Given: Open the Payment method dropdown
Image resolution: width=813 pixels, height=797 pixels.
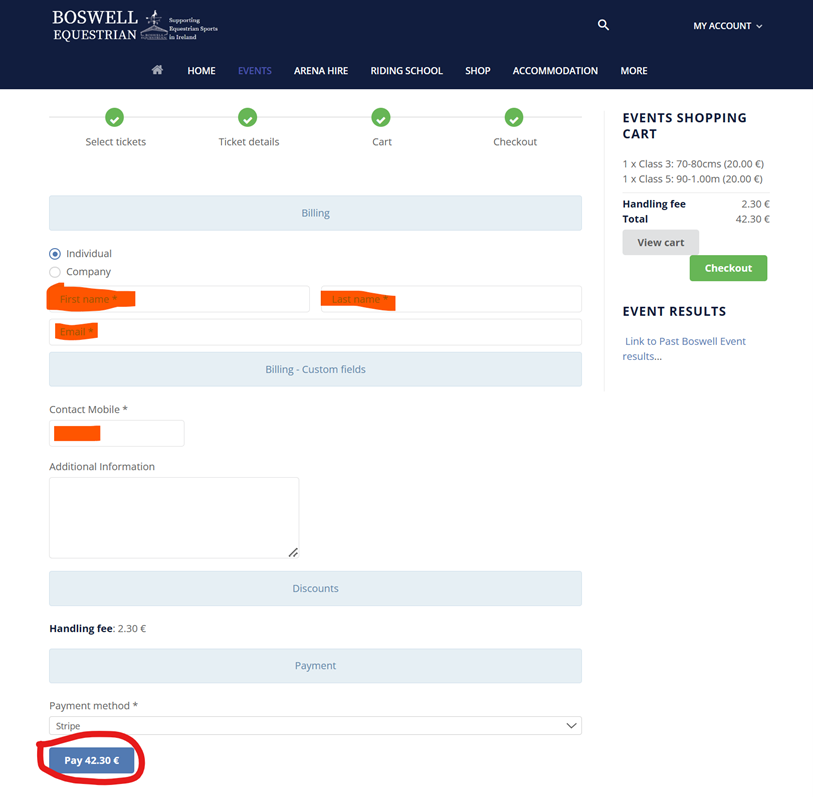Looking at the screenshot, I should point(315,725).
